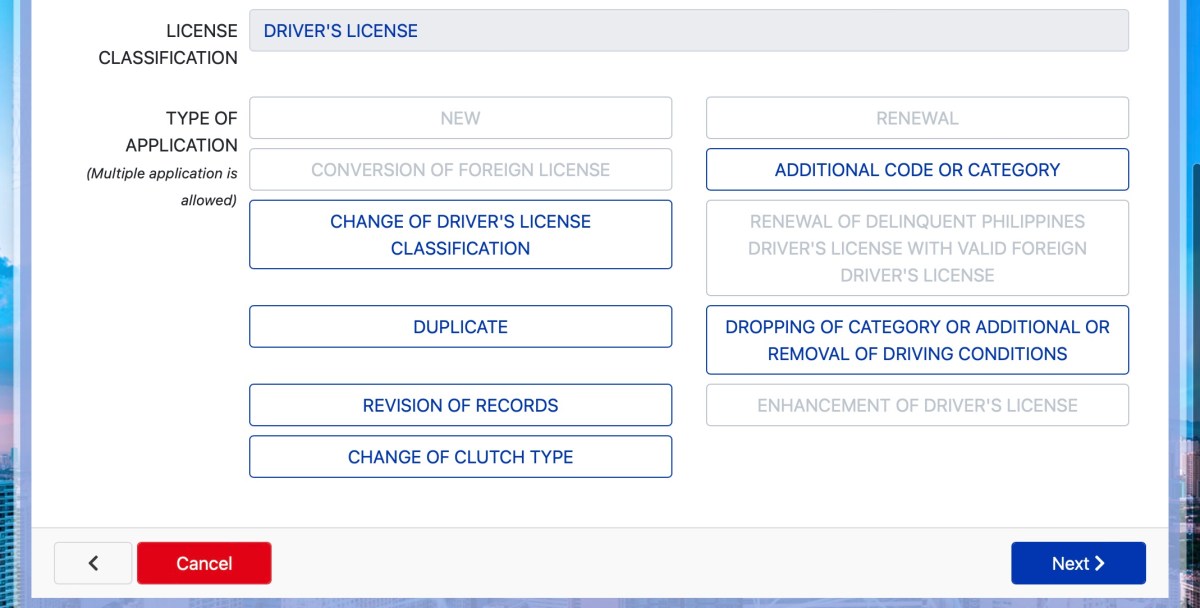
Task: Click the arrow icon inside the Next button
Action: pos(1100,563)
